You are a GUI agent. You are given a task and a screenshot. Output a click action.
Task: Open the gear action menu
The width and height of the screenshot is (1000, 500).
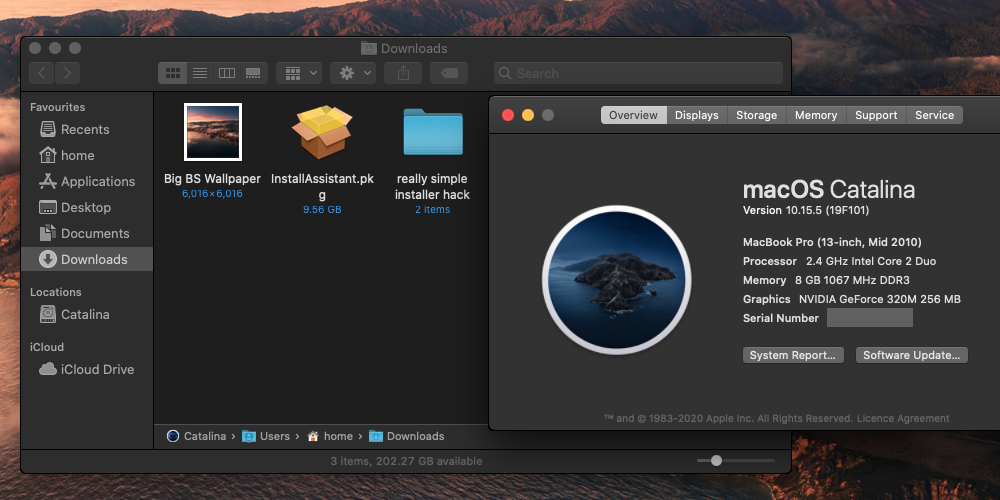tap(353, 73)
